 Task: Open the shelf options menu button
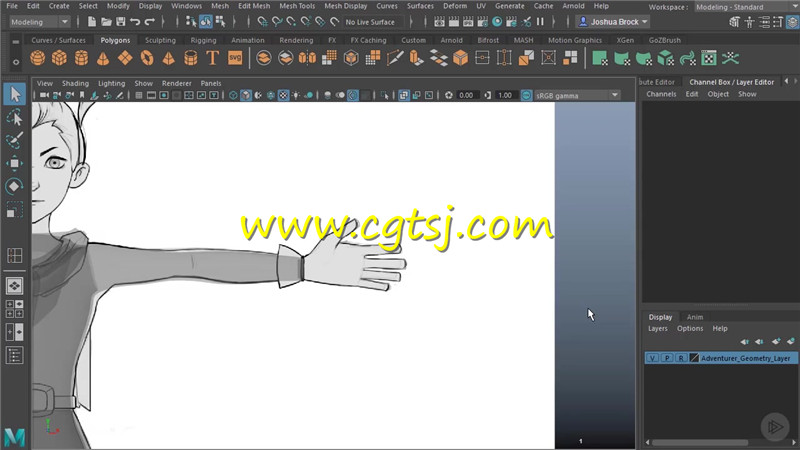click(x=16, y=62)
